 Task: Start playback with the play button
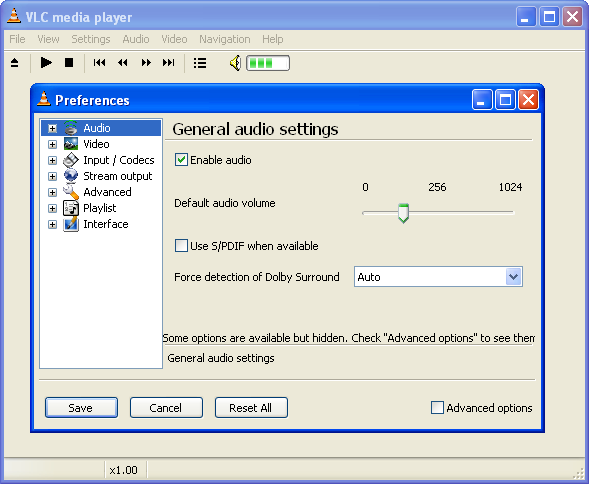pos(46,62)
